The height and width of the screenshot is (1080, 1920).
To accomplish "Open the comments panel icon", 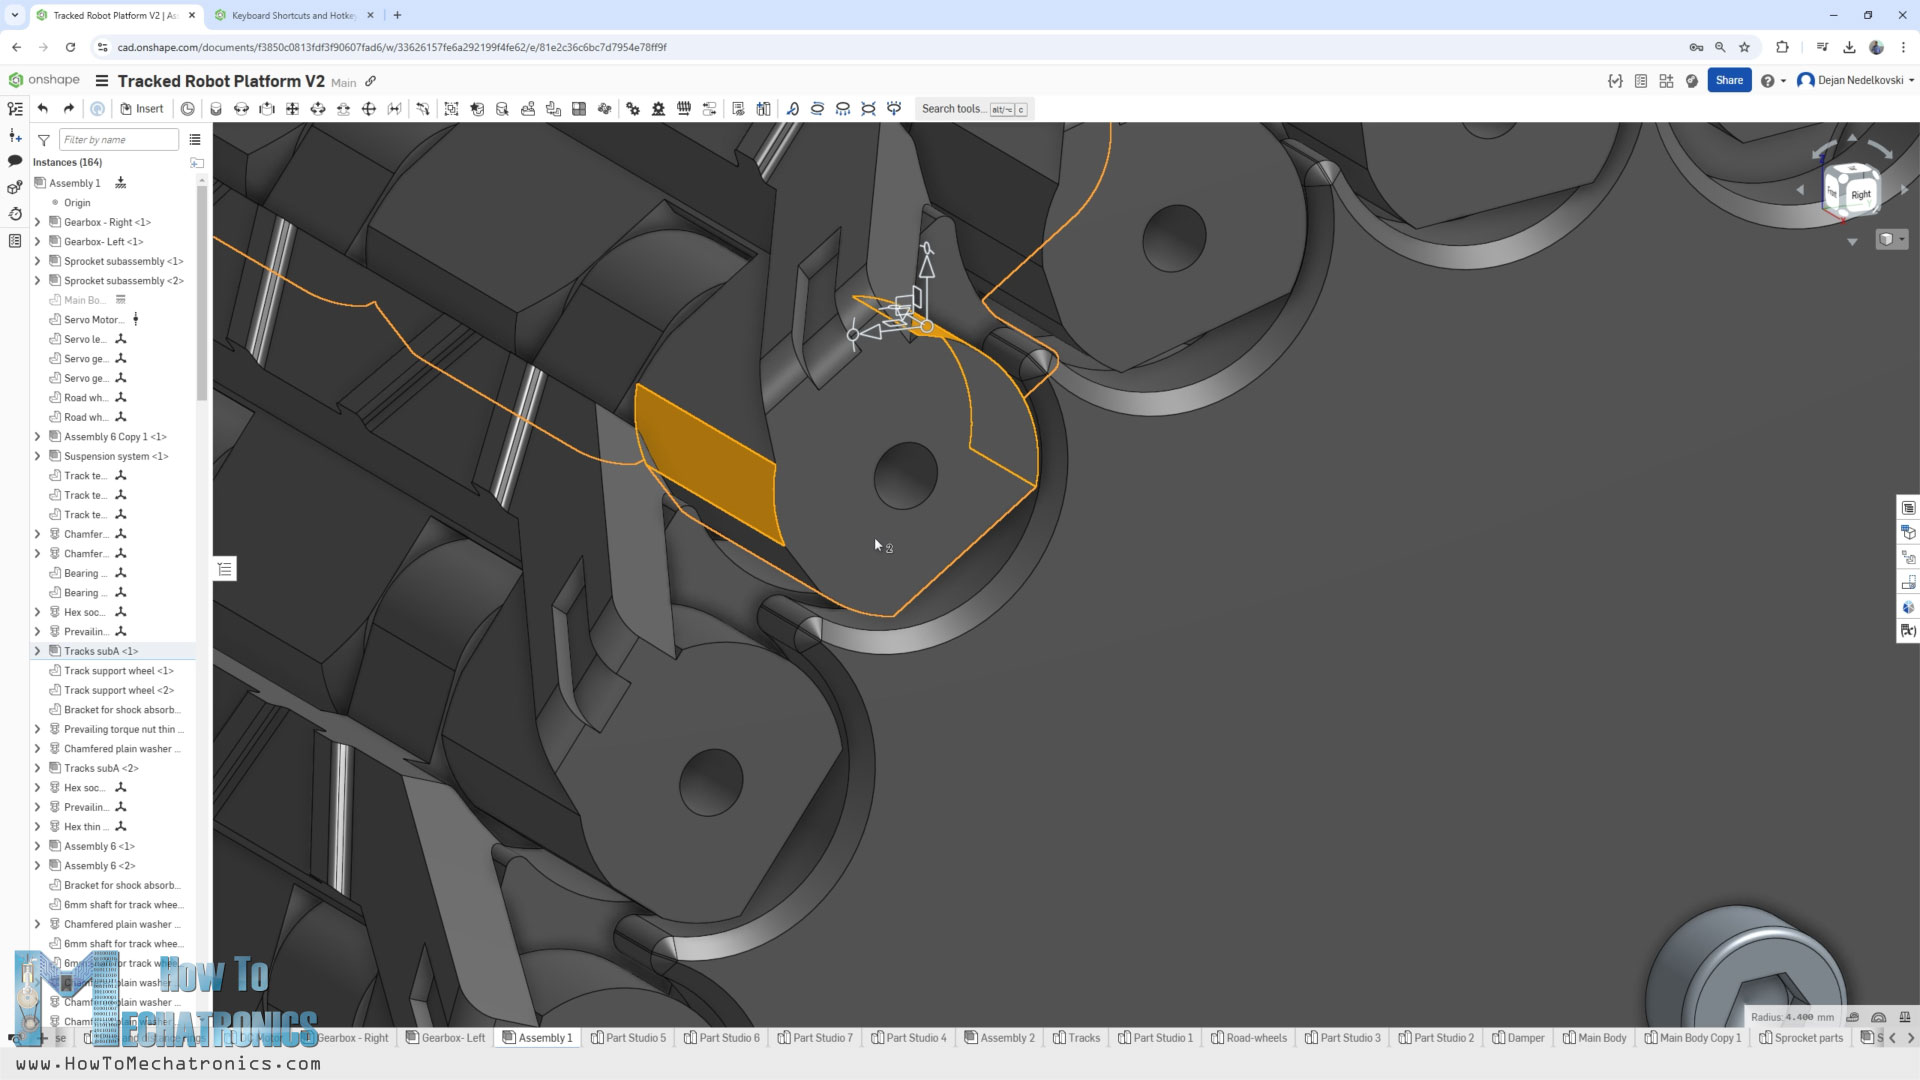I will pos(15,161).
